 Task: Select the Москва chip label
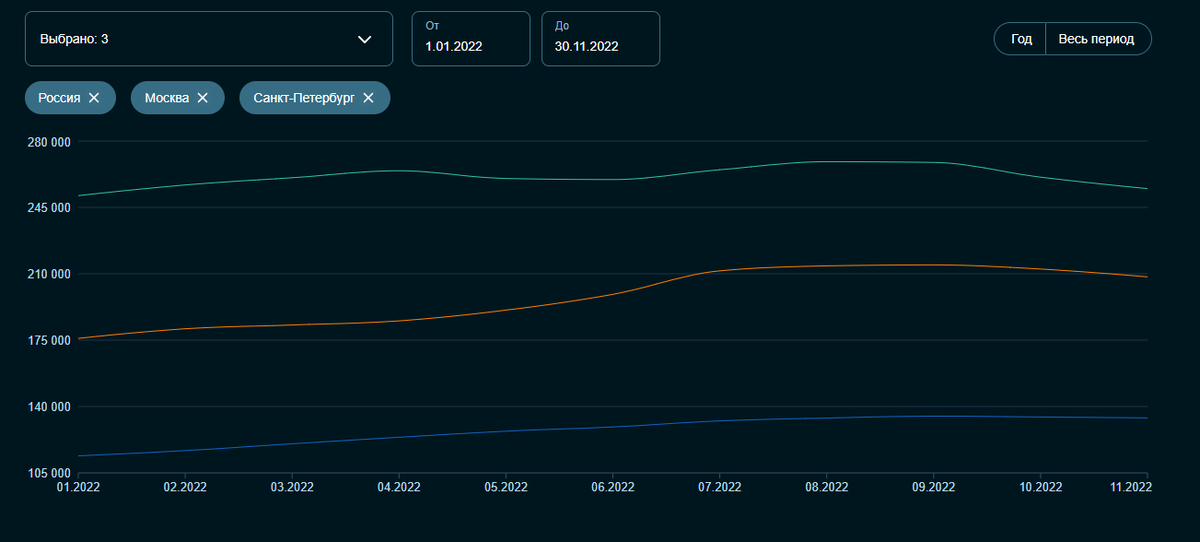[167, 98]
